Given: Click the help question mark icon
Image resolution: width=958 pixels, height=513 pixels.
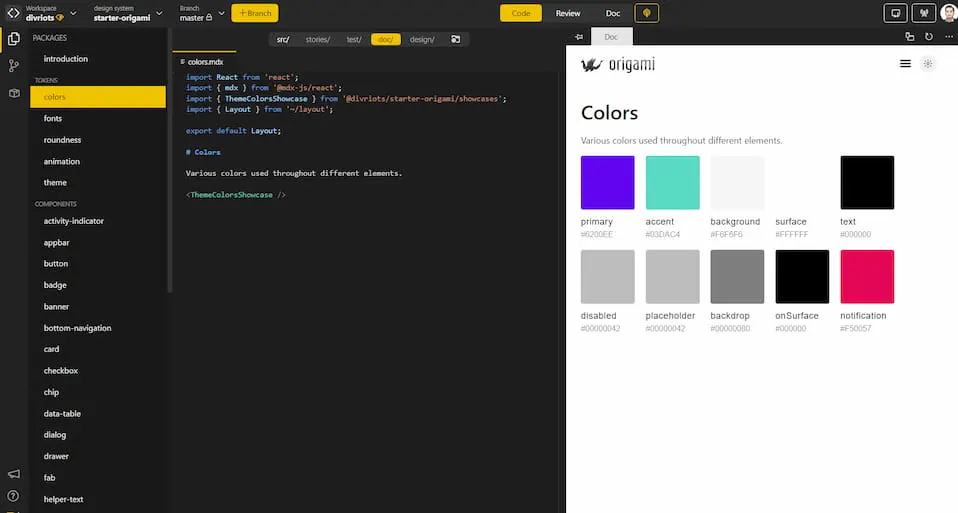Looking at the screenshot, I should (14, 495).
